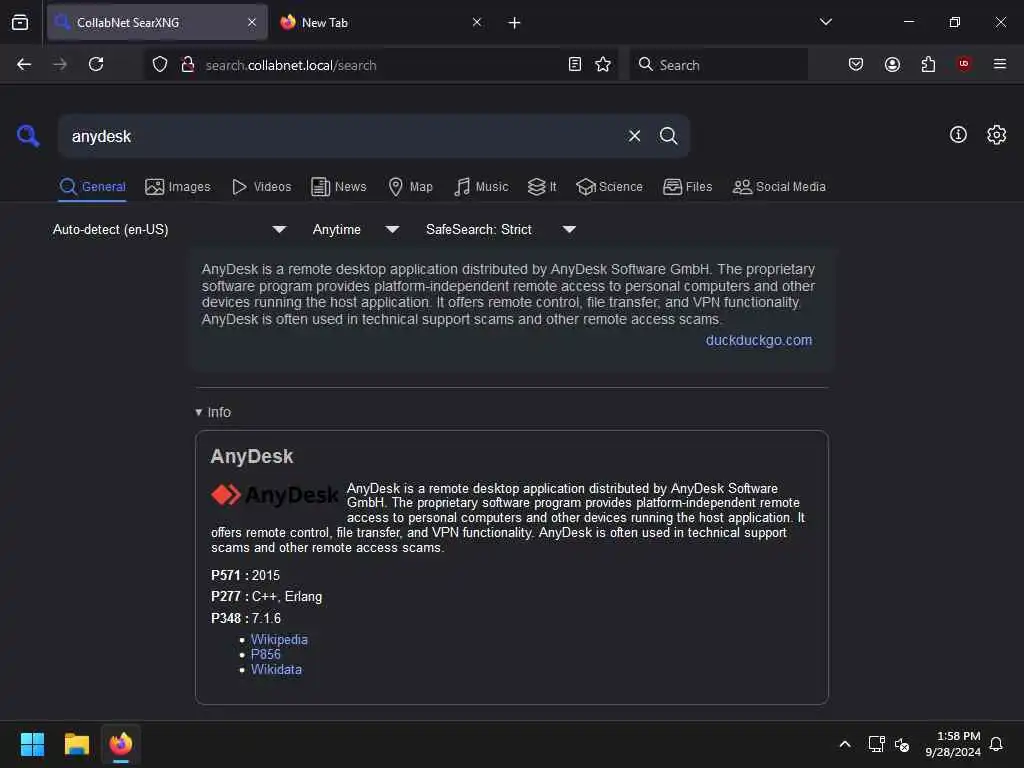
Task: Switch to Science category
Action: (609, 187)
